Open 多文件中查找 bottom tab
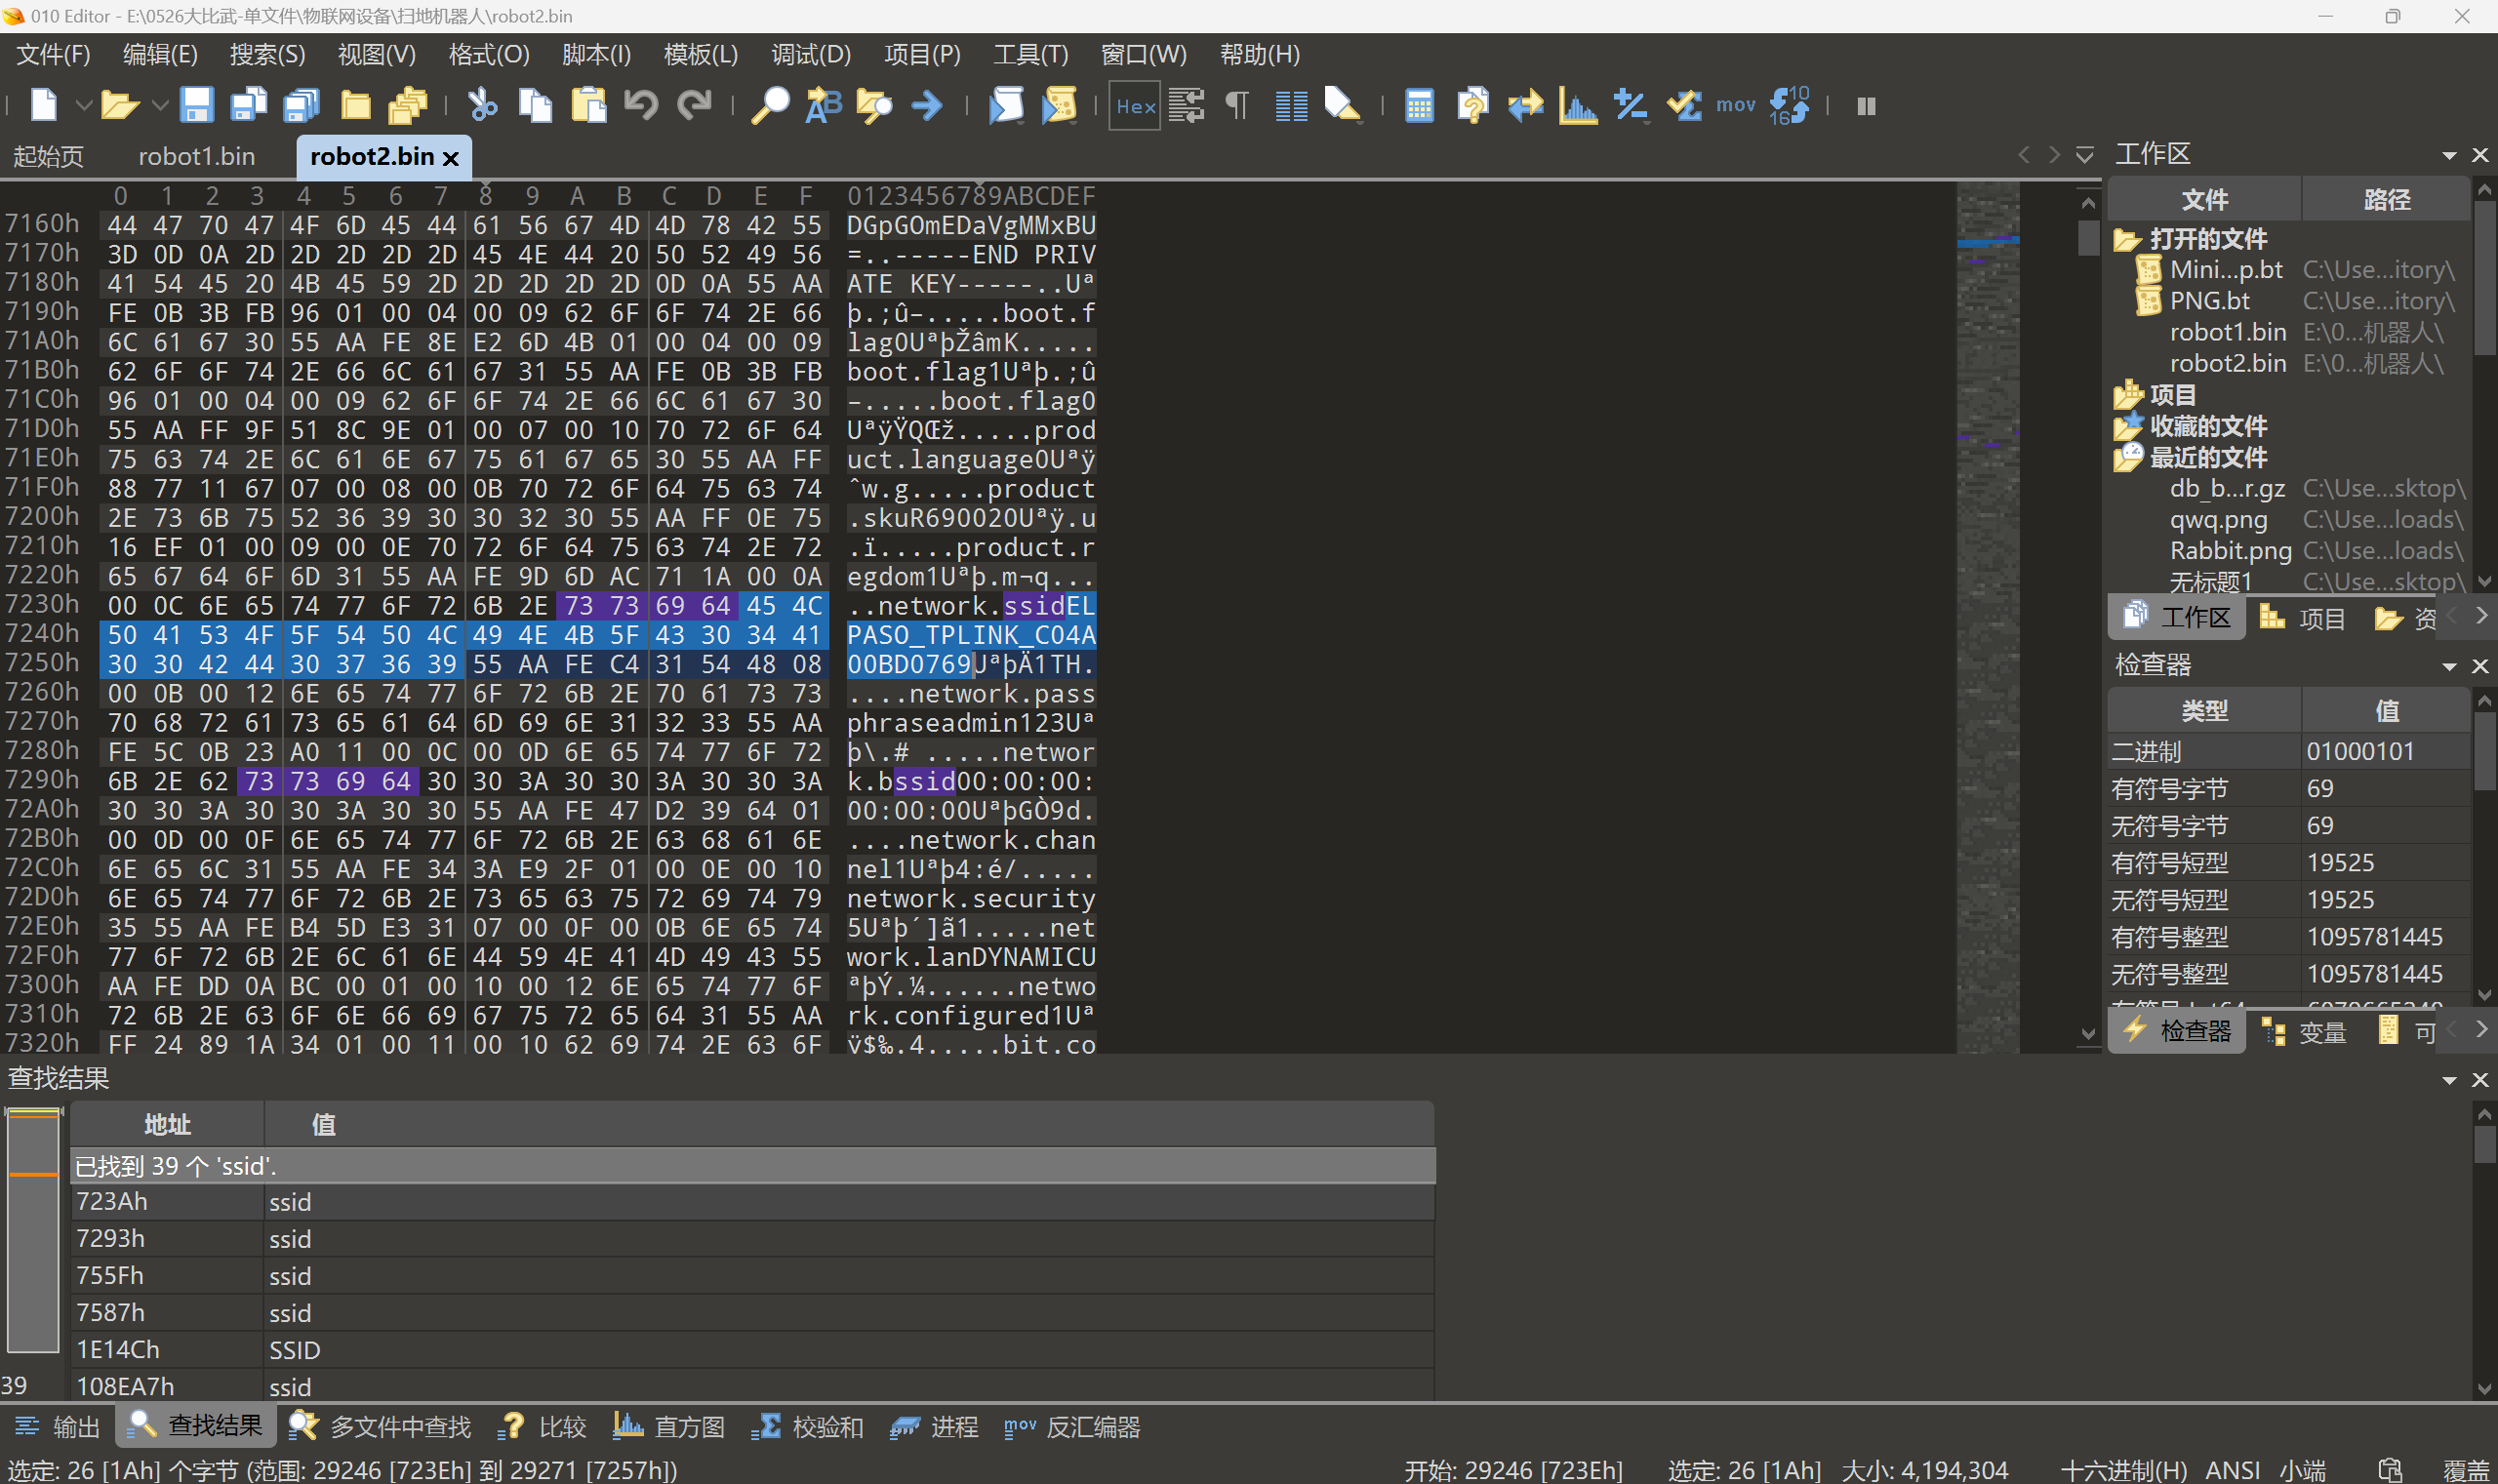Viewport: 2498px width, 1484px height. coord(379,1427)
